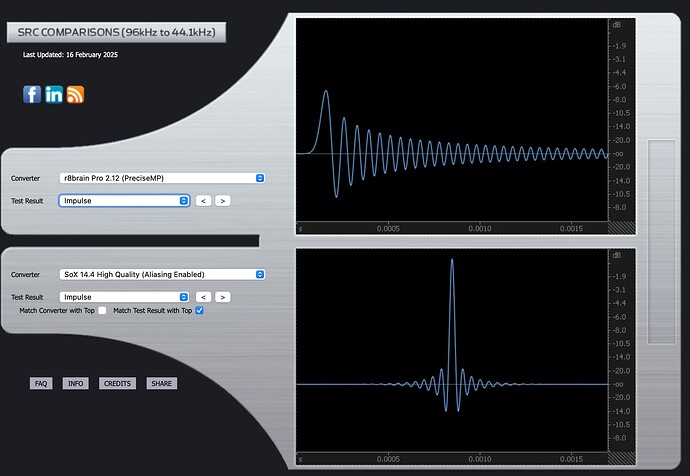Go to next test result for top converter

point(223,201)
